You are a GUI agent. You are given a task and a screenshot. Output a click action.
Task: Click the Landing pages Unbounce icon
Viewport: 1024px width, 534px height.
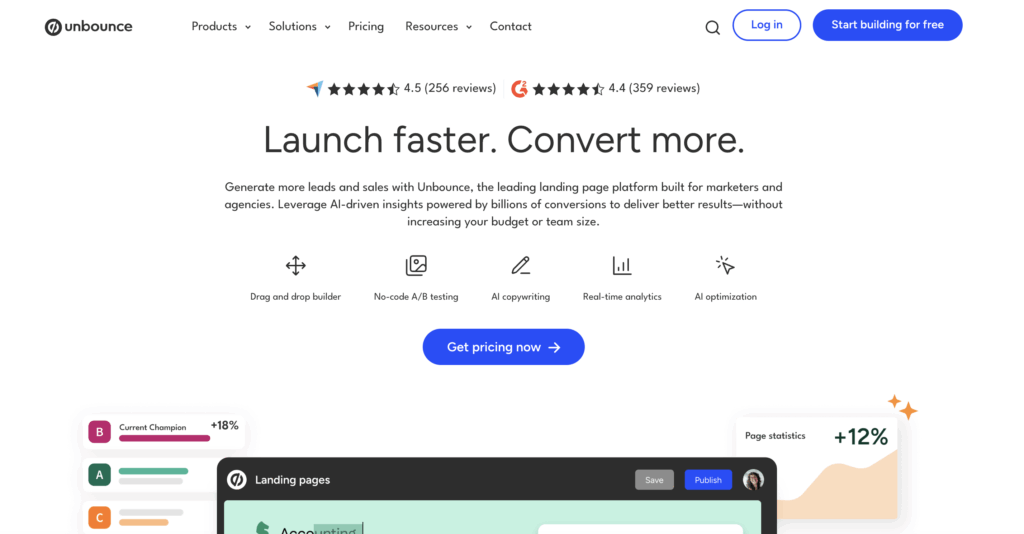click(x=236, y=480)
